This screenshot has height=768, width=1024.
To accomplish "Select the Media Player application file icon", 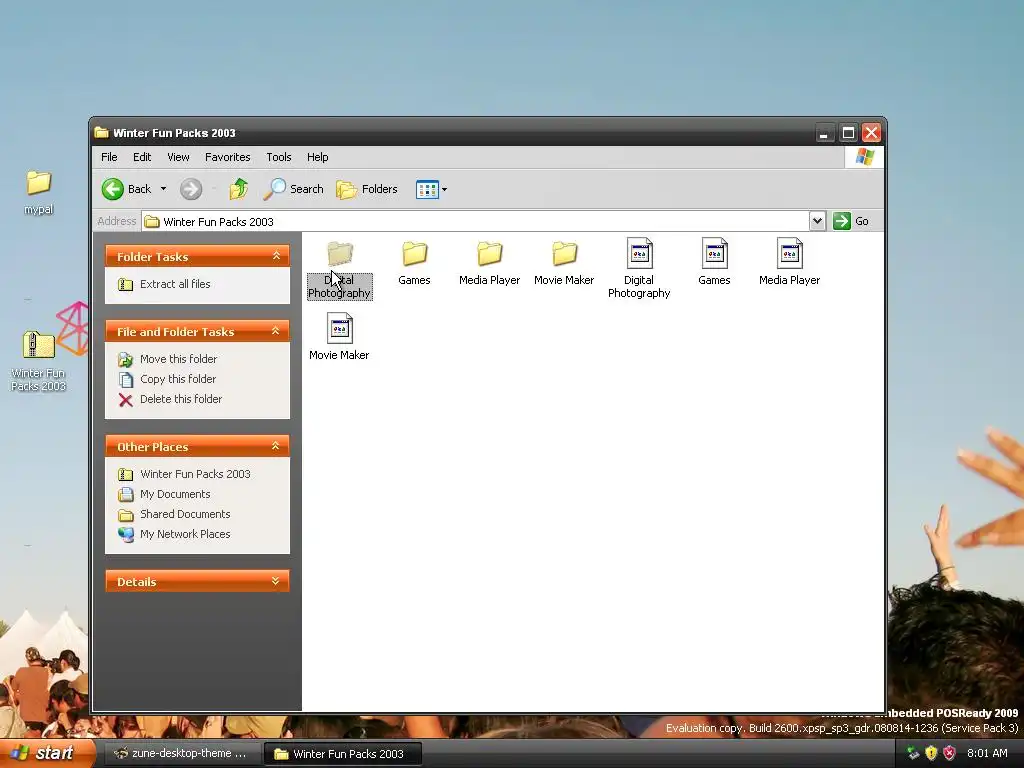I will coord(790,253).
